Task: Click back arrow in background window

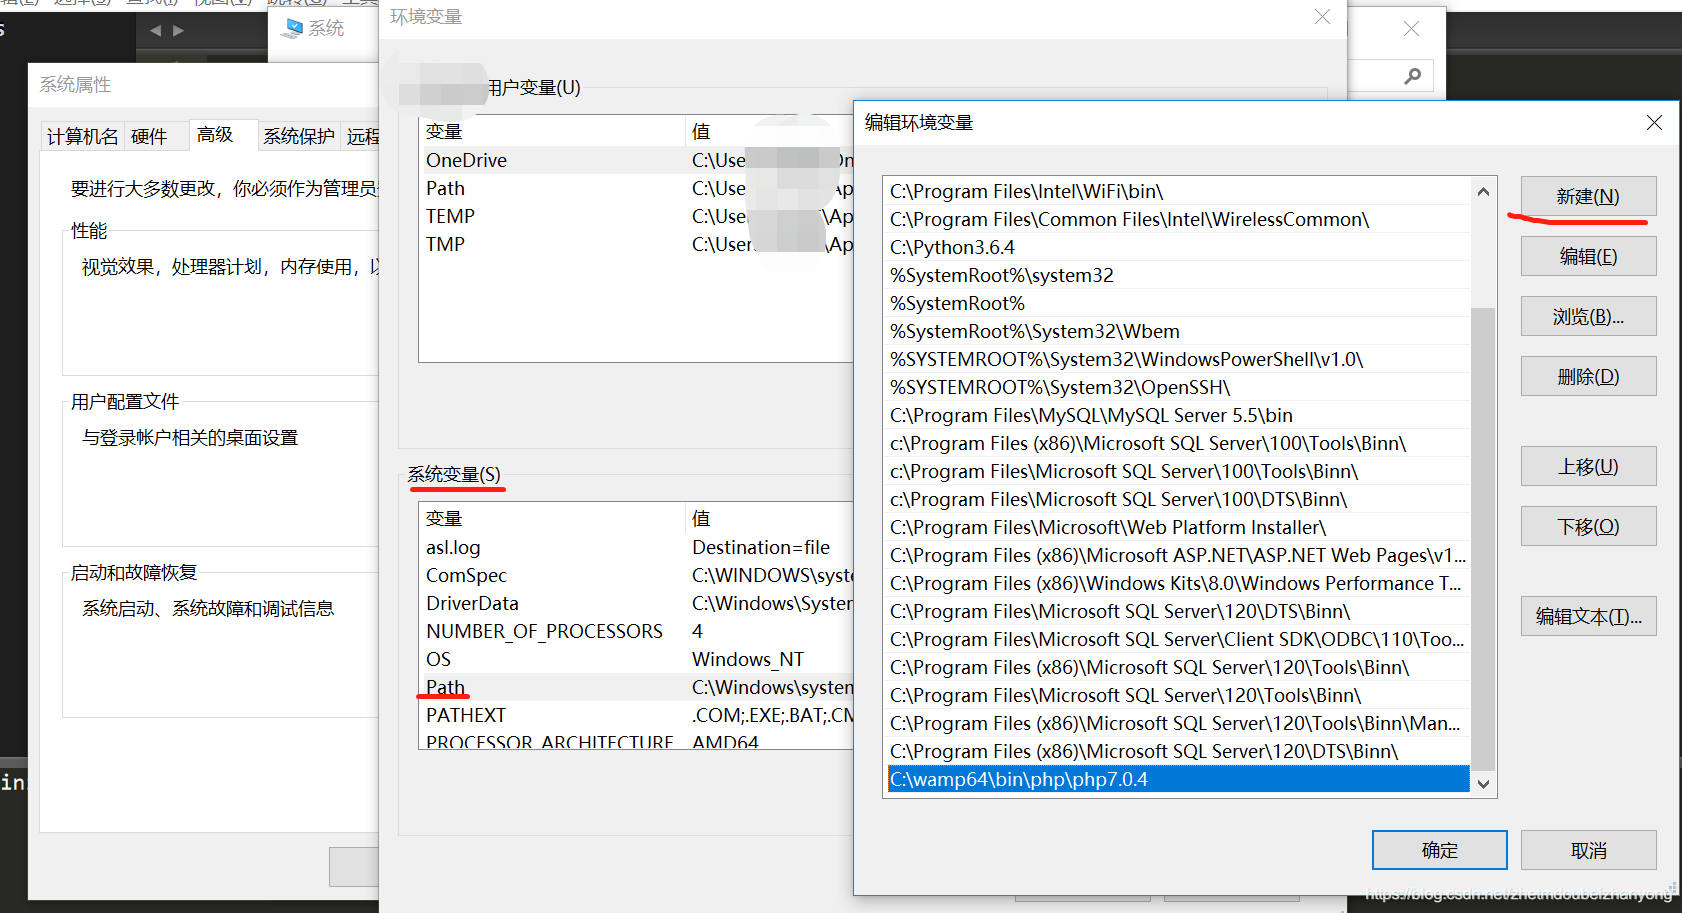Action: [x=155, y=30]
